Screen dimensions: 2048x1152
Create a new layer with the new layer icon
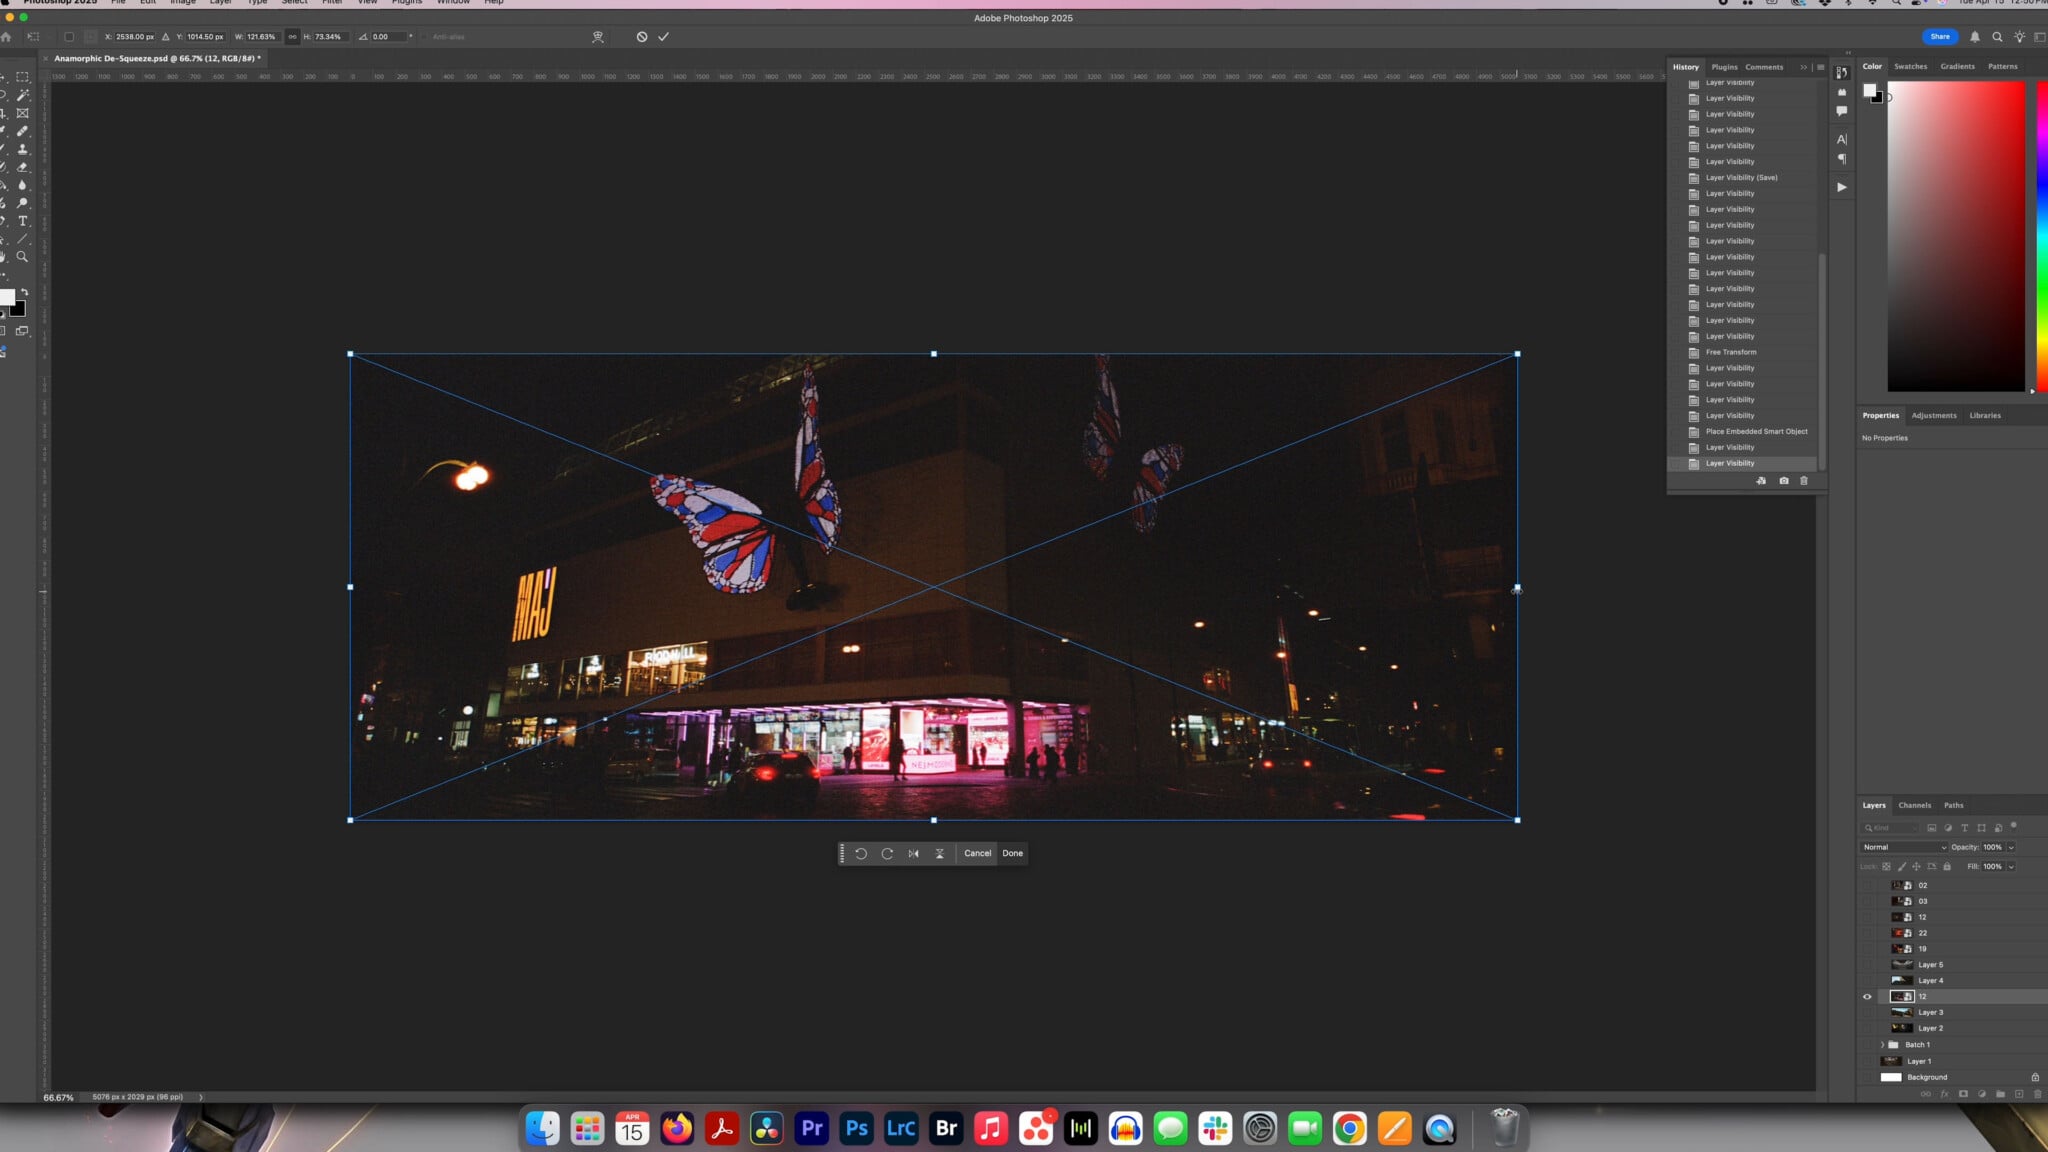click(x=2019, y=1095)
